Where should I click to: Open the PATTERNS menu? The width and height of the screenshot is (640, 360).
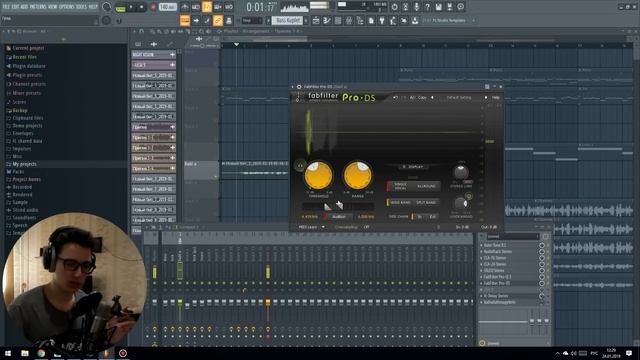38,7
